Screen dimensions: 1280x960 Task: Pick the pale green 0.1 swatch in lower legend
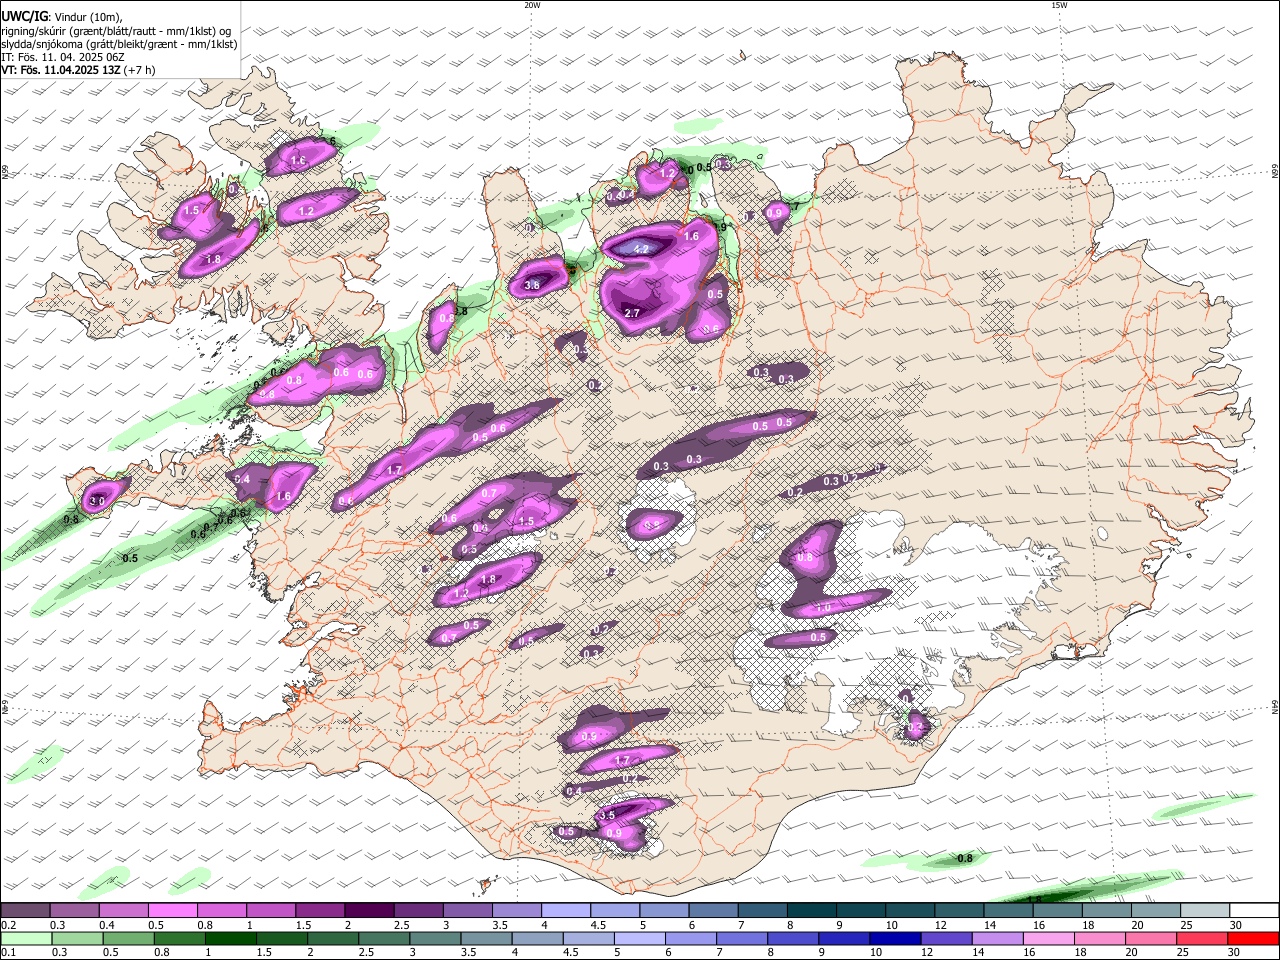coord(25,938)
